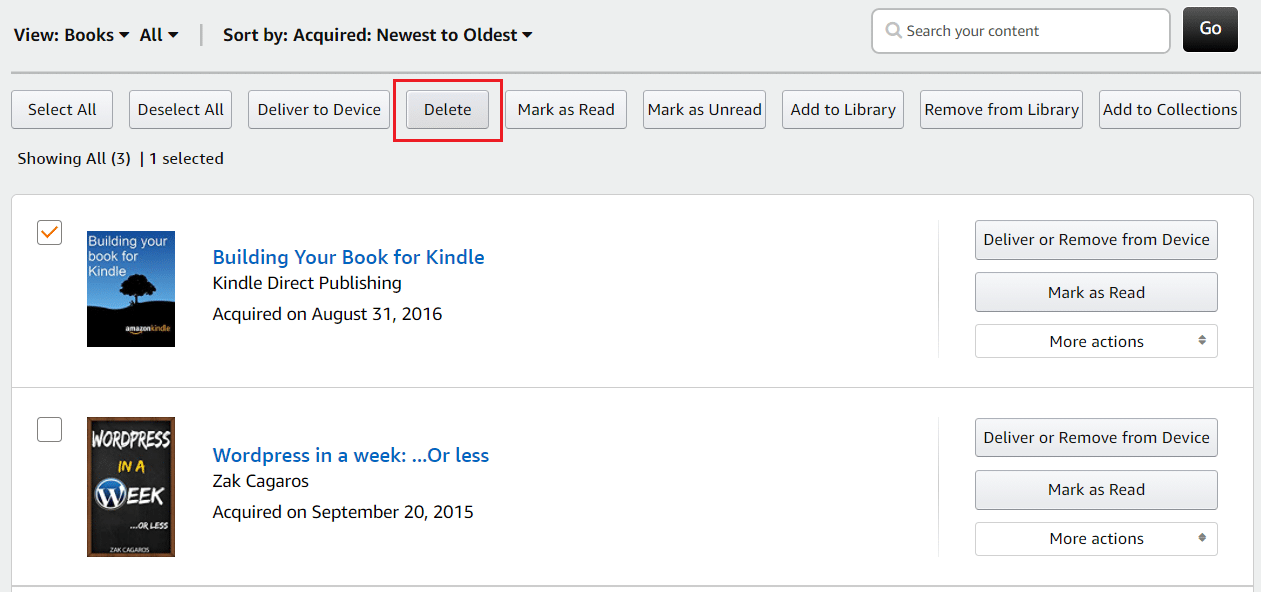Change Sort by Acquired order dropdown
This screenshot has height=592, width=1261.
[377, 35]
